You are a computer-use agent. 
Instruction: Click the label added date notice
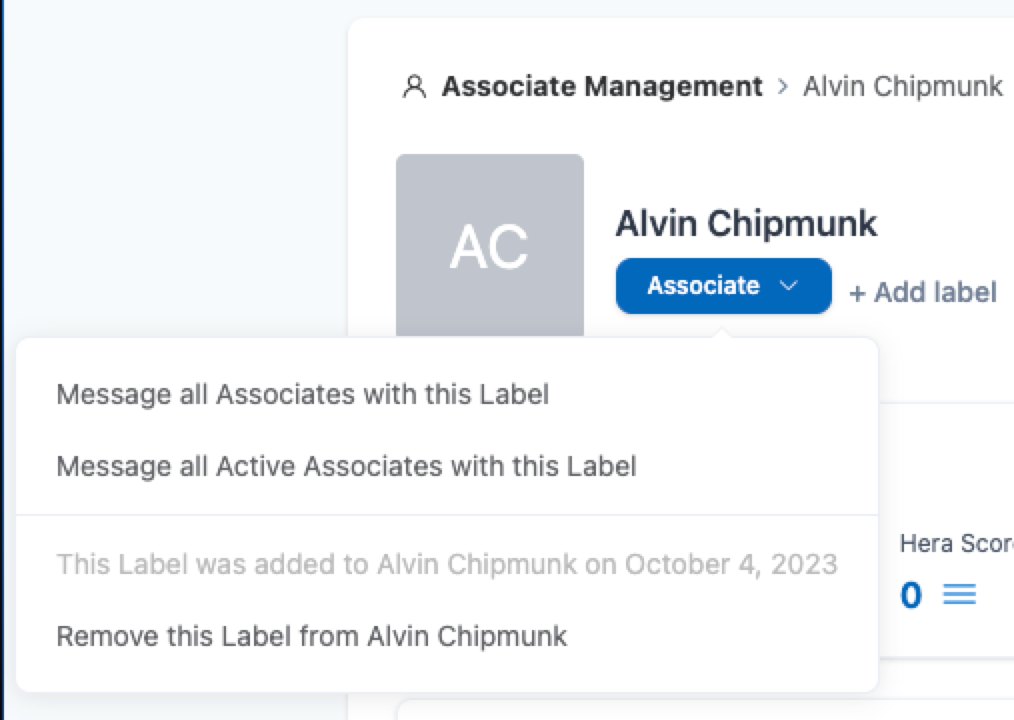click(446, 564)
